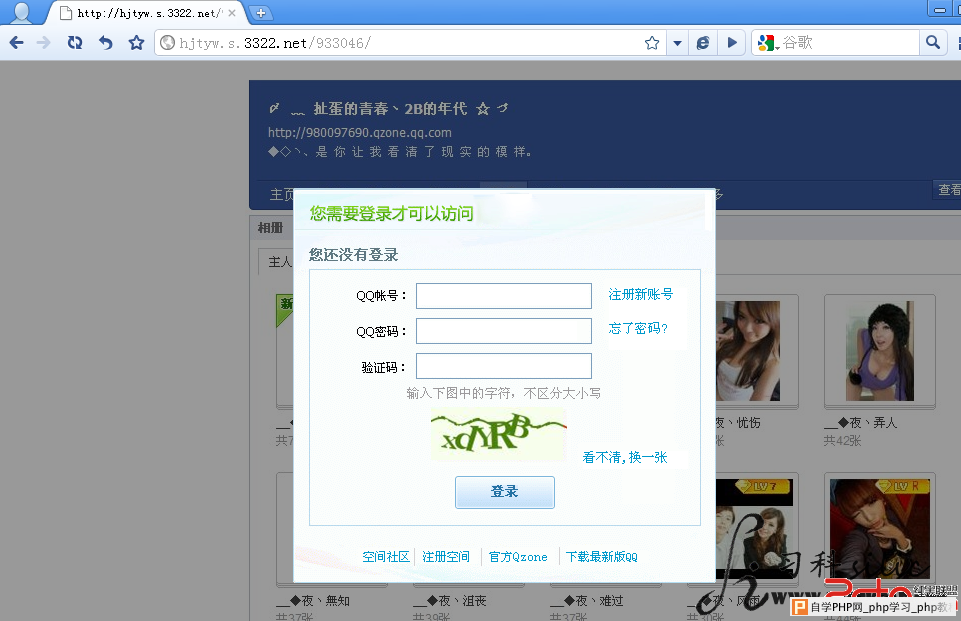
Task: Open the album photo with LV R badge
Action: click(x=879, y=529)
